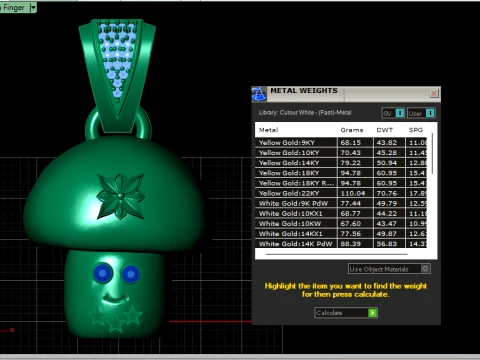Click DWT value 45.28
The height and width of the screenshot is (360, 480).
coord(386,153)
